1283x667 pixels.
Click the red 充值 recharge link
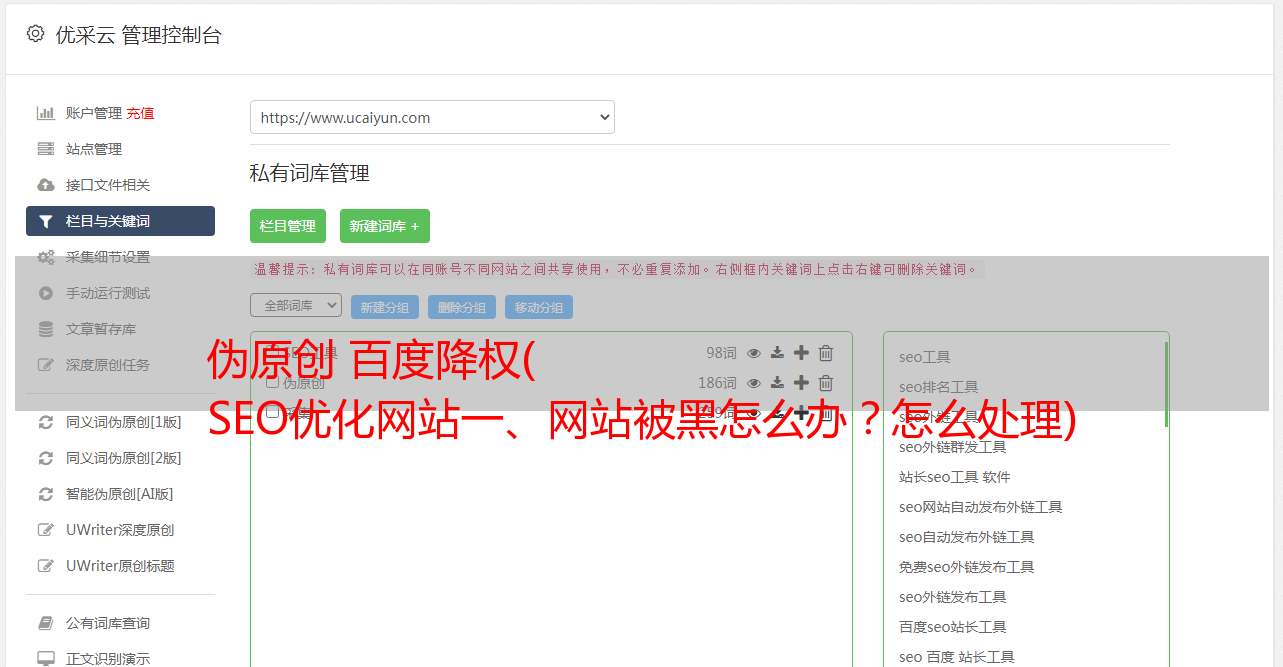(140, 113)
